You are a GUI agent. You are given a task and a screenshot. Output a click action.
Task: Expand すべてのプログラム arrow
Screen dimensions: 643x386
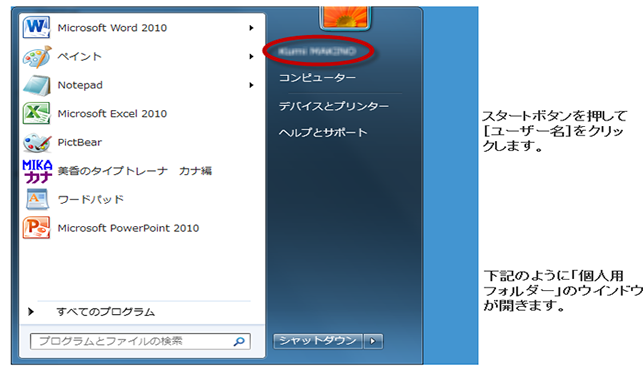31,312
